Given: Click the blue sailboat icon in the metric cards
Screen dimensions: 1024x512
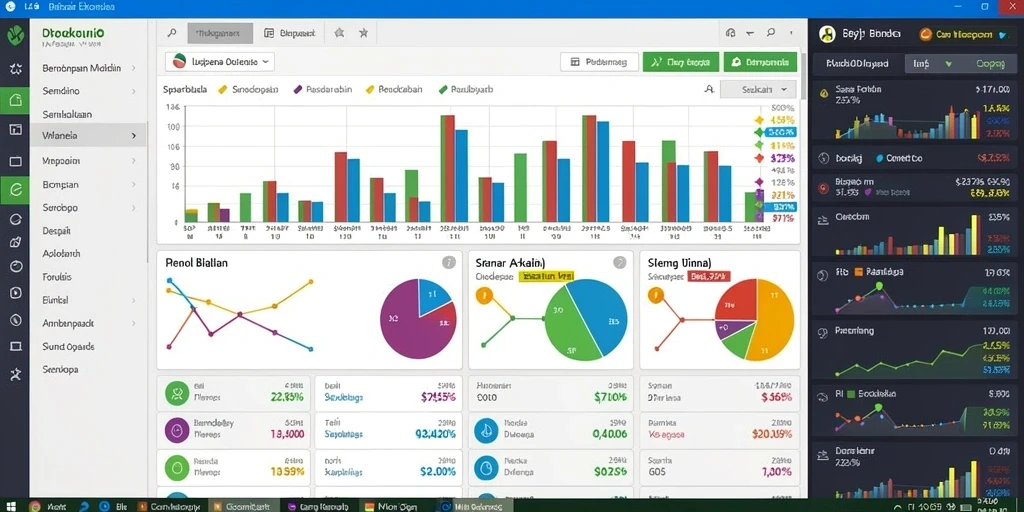Looking at the screenshot, I should pyautogui.click(x=486, y=428).
